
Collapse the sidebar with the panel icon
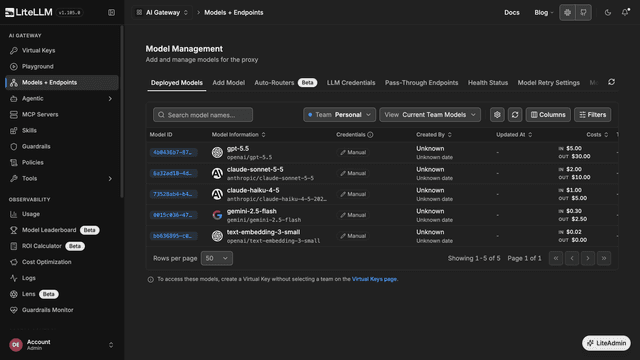(x=111, y=13)
